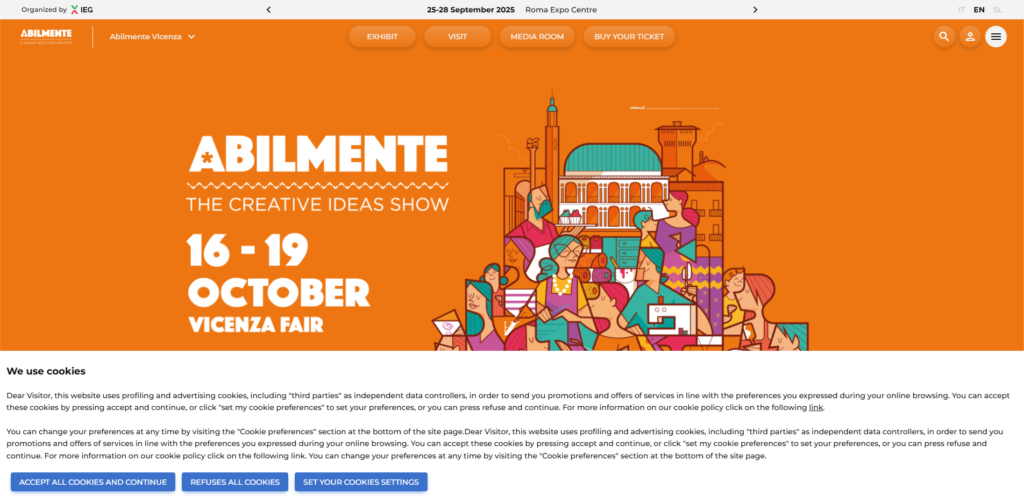Open the MEDIA ROOM menu

(537, 37)
